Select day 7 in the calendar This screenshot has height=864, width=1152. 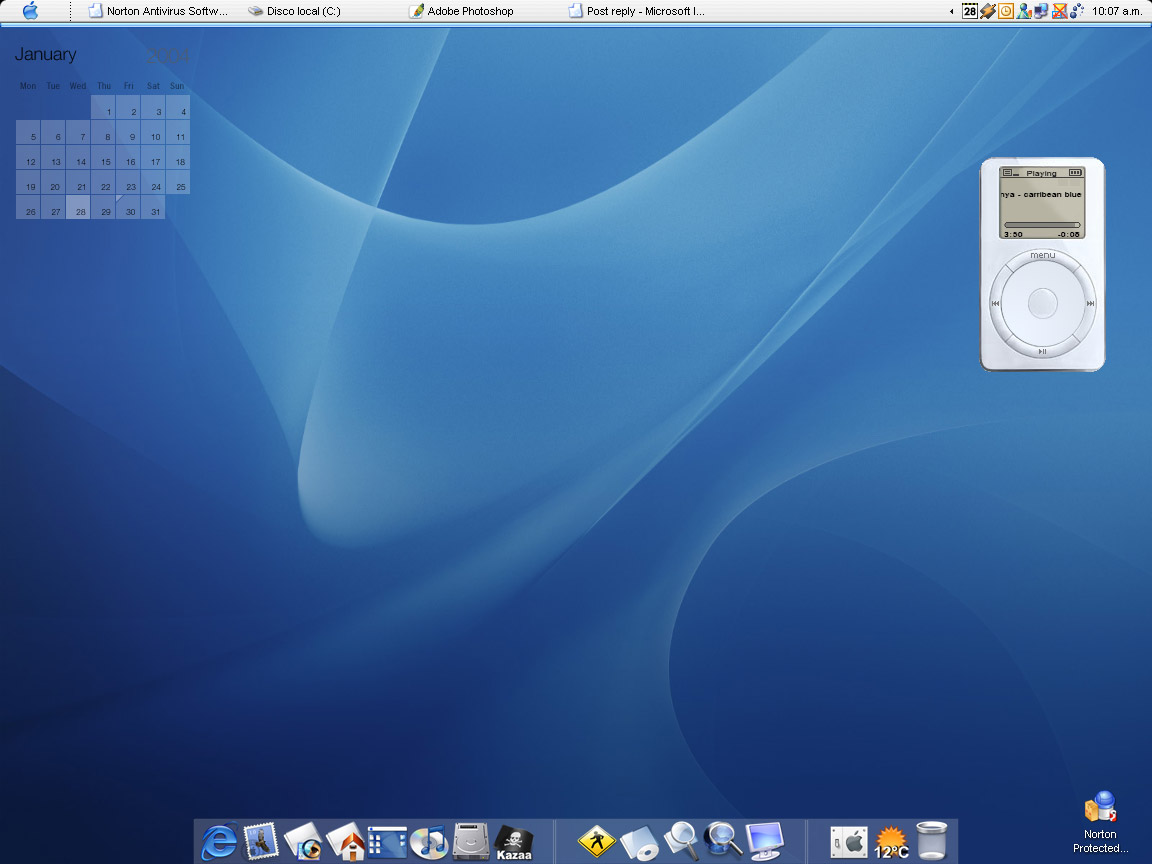tap(78, 132)
